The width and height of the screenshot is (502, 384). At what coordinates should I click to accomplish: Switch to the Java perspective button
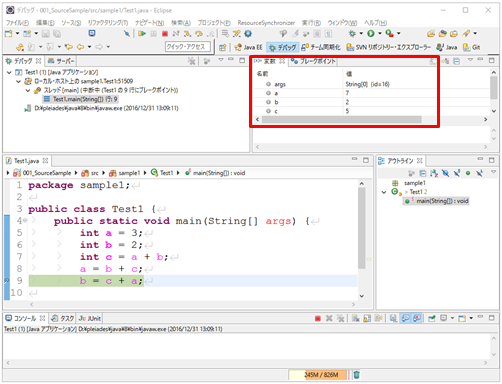447,47
